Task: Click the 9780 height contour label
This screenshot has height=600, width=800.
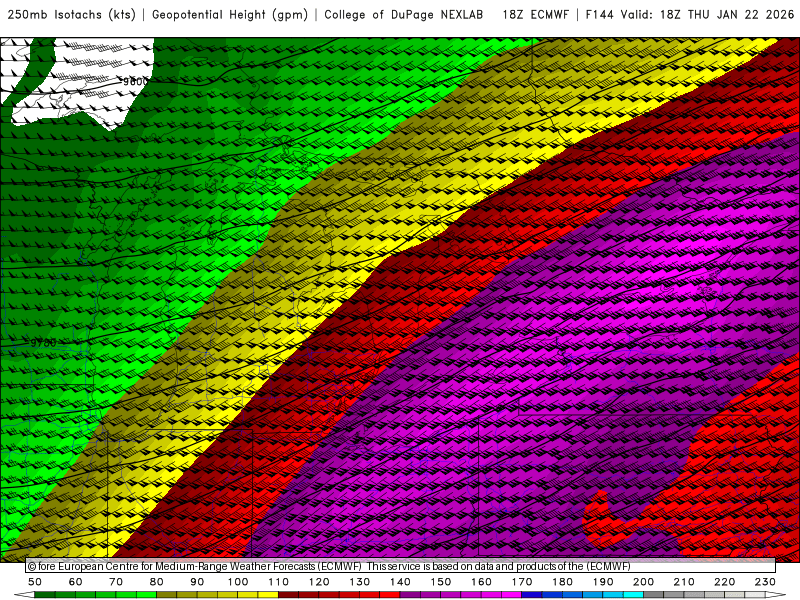Action: [43, 343]
